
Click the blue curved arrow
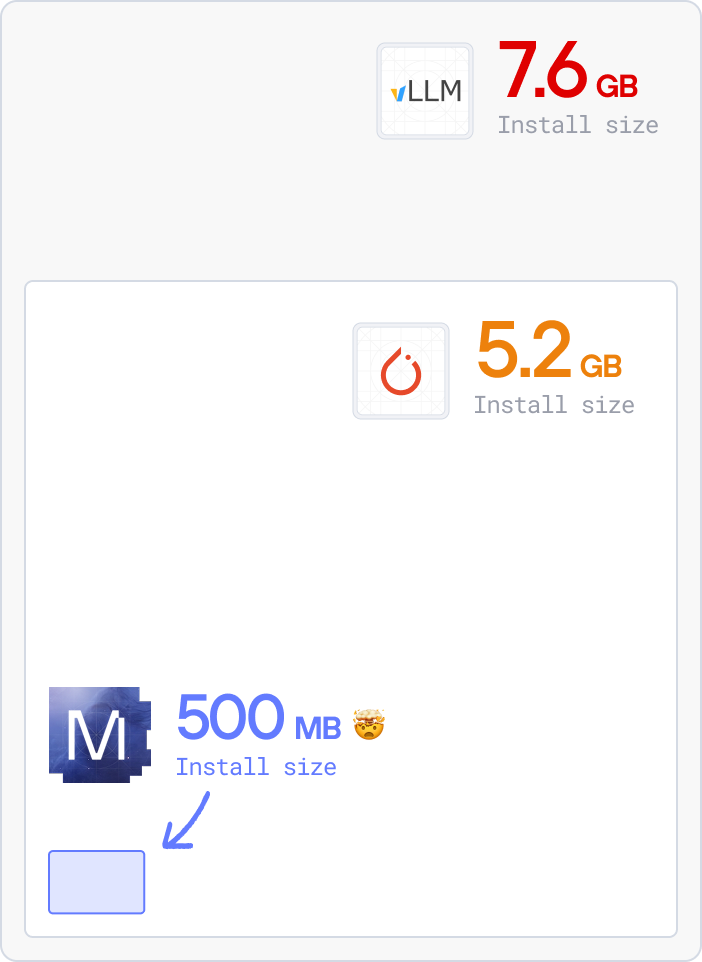point(186,820)
